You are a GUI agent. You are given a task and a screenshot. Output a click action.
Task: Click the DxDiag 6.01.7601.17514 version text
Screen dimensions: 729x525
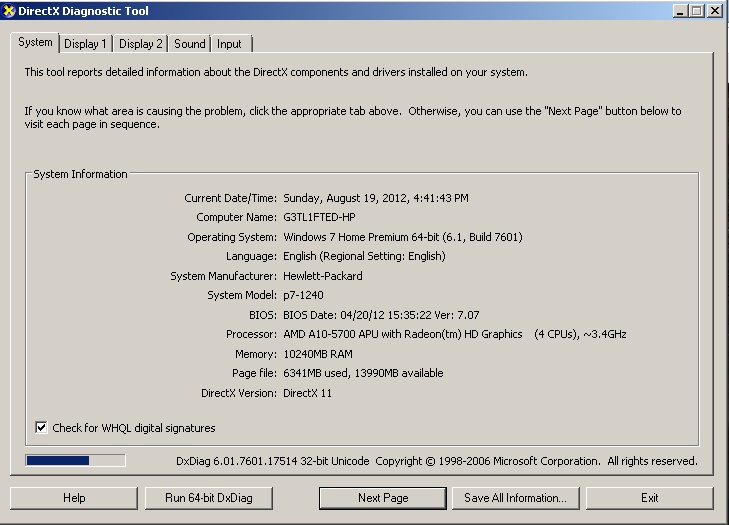[272, 461]
